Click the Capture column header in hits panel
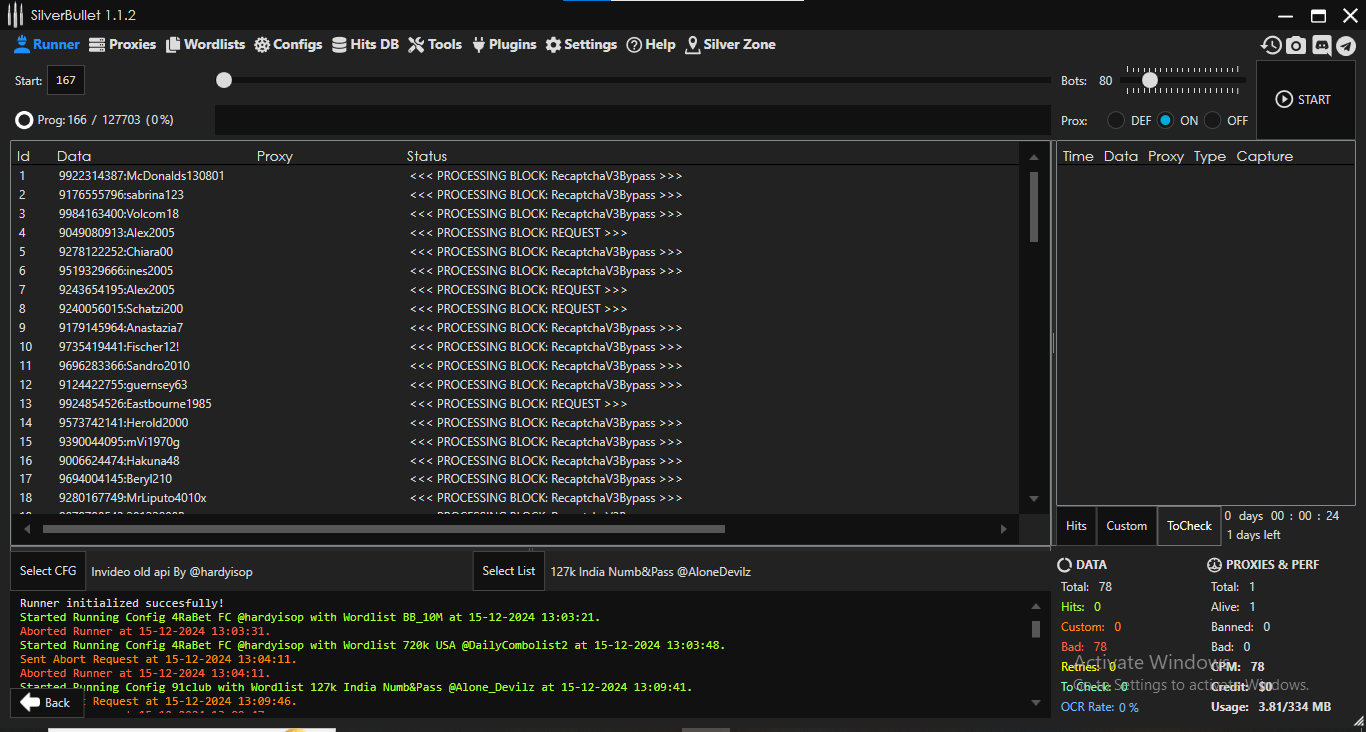 point(1265,156)
